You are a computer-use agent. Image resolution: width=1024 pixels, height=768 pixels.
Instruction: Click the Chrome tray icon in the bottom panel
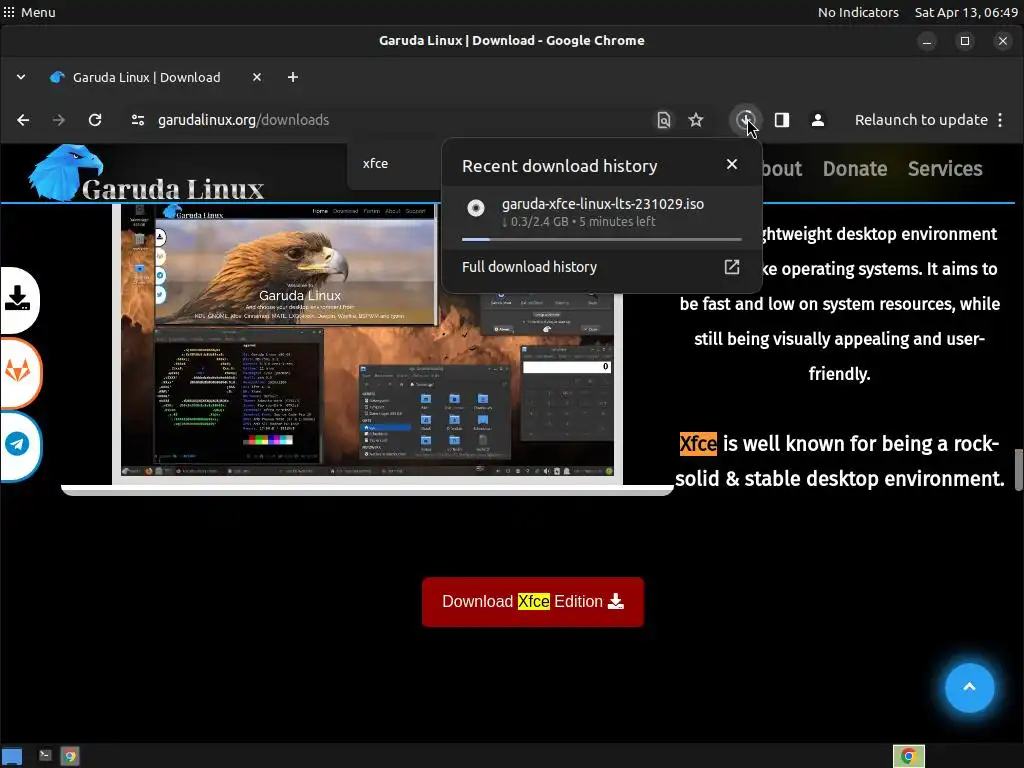point(908,756)
